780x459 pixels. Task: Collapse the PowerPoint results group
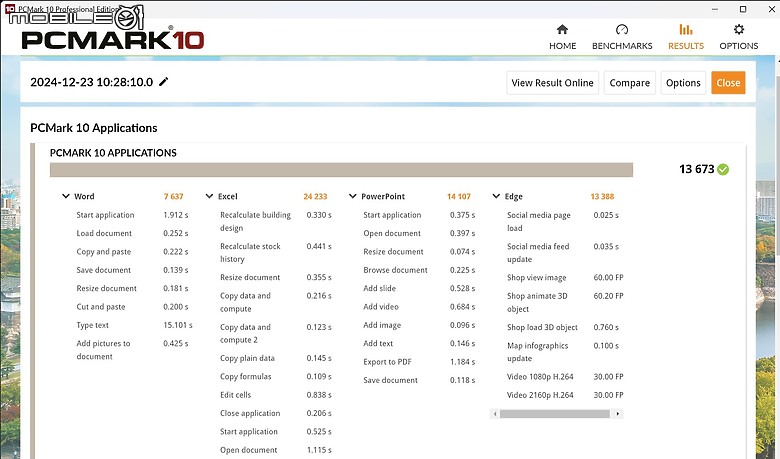click(353, 196)
